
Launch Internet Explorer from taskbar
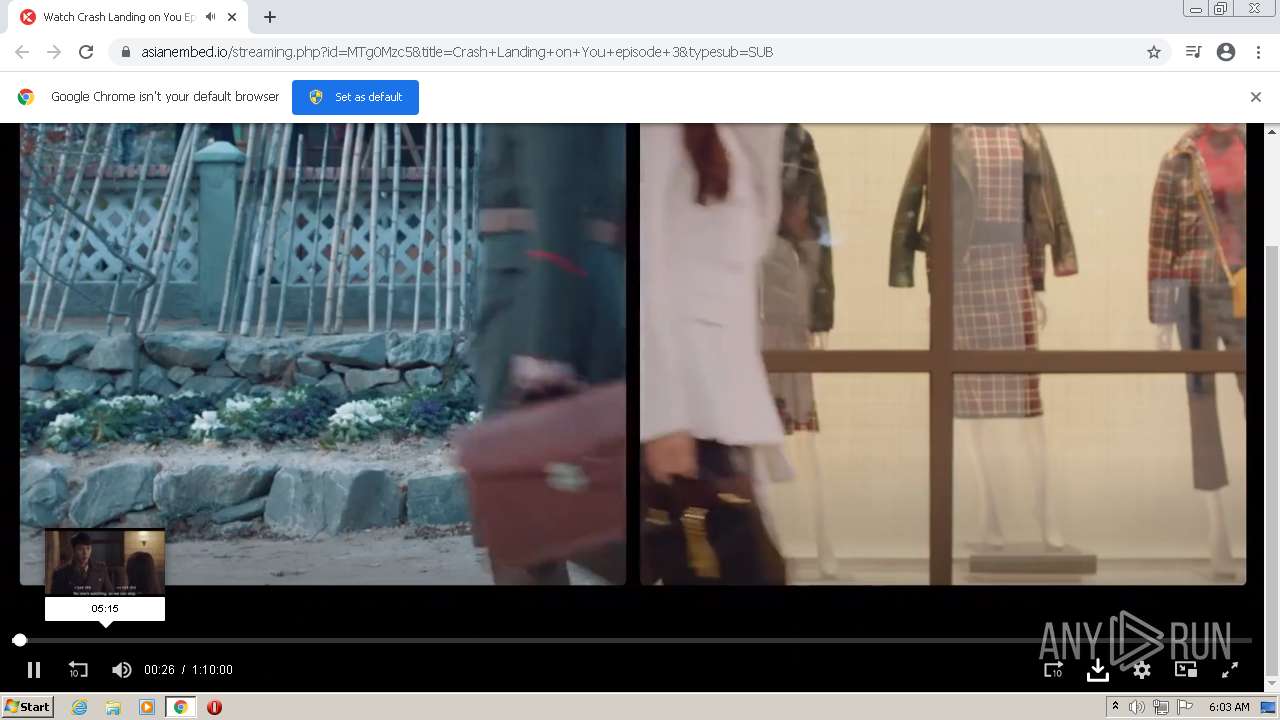(x=79, y=707)
